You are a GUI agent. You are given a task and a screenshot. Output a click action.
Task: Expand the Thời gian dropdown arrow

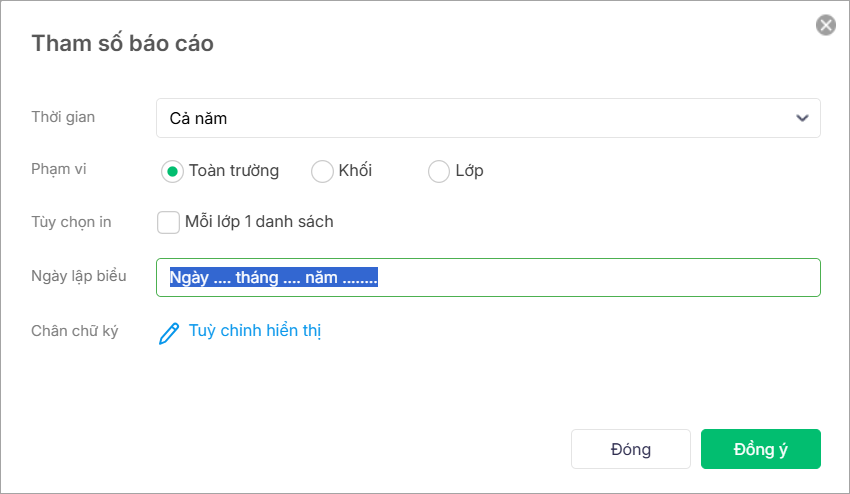click(x=802, y=118)
